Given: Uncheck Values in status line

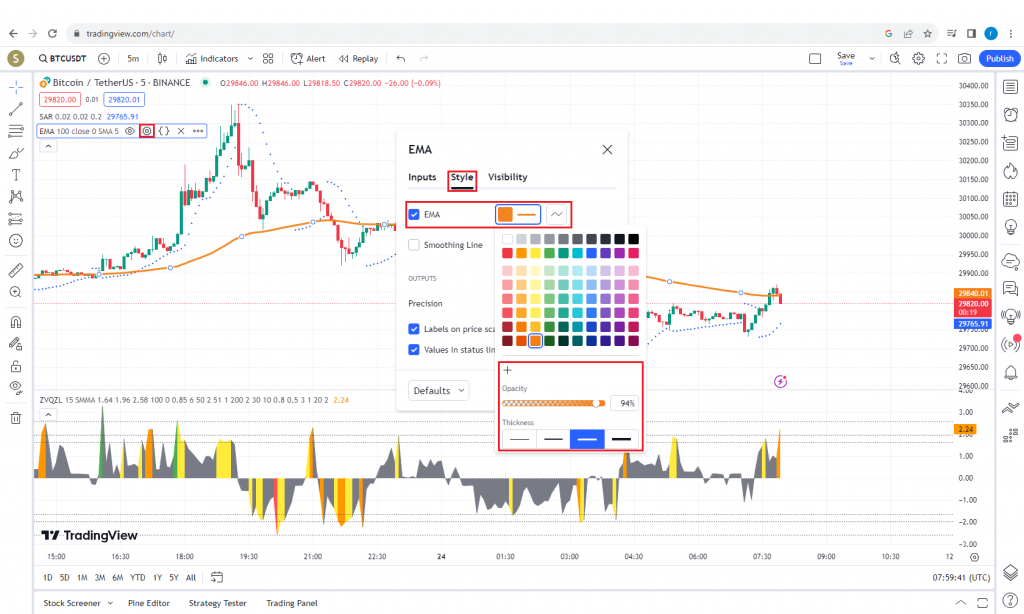Looking at the screenshot, I should [414, 350].
